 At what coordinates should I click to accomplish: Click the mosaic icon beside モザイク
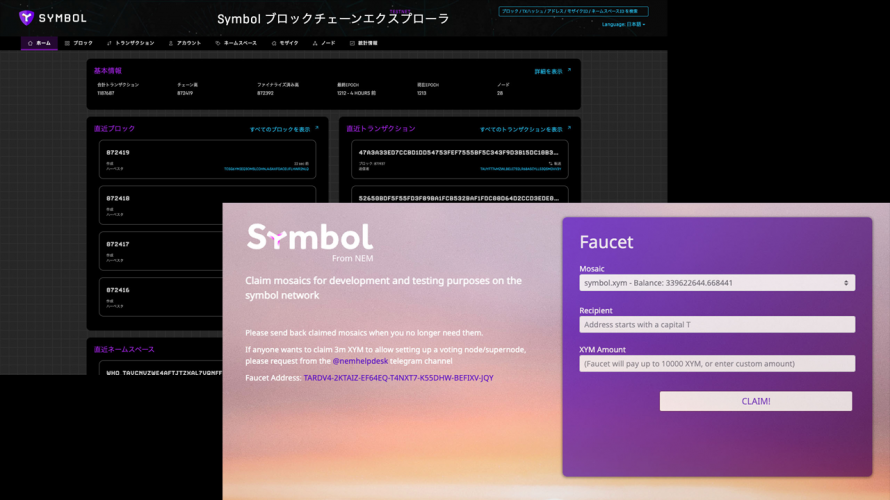point(274,43)
